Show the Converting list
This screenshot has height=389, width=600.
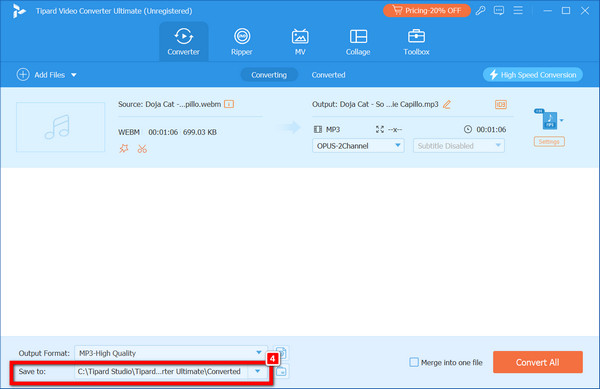[x=269, y=75]
